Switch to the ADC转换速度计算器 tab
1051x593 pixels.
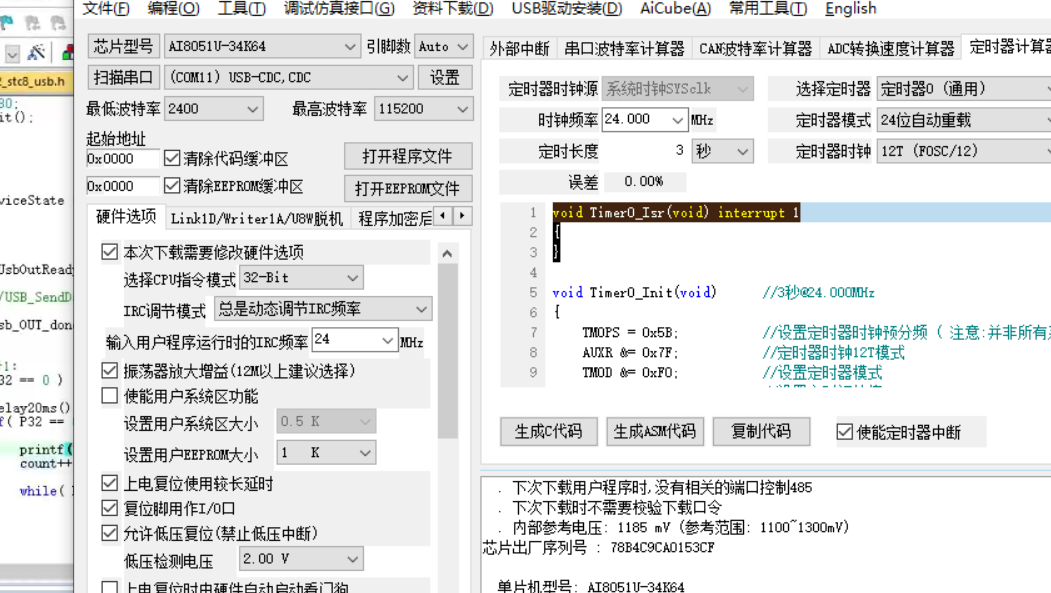tap(890, 48)
